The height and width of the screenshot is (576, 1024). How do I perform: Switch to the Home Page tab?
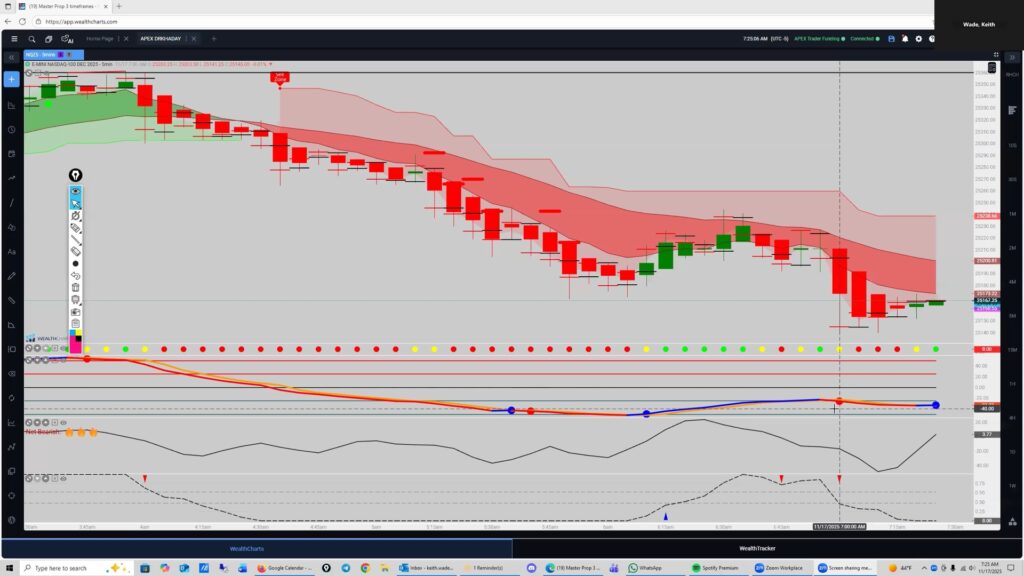(100, 39)
